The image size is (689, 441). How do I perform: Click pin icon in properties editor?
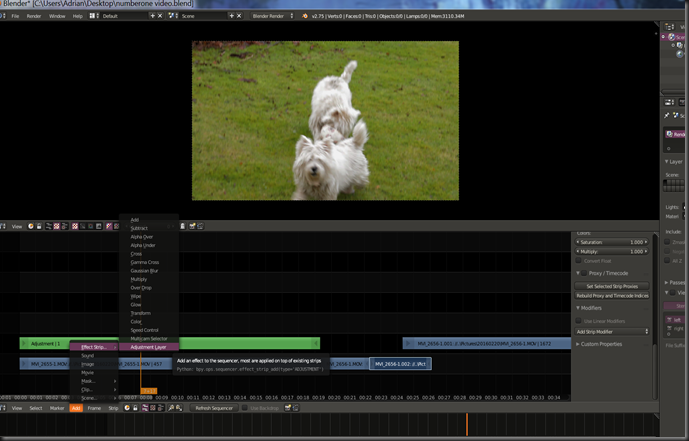coord(667,115)
